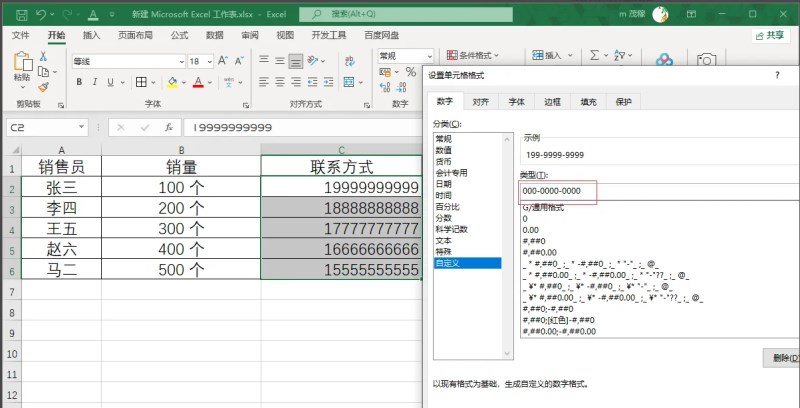This screenshot has width=800, height=408.
Task: Align cell content to middle
Action: point(280,61)
